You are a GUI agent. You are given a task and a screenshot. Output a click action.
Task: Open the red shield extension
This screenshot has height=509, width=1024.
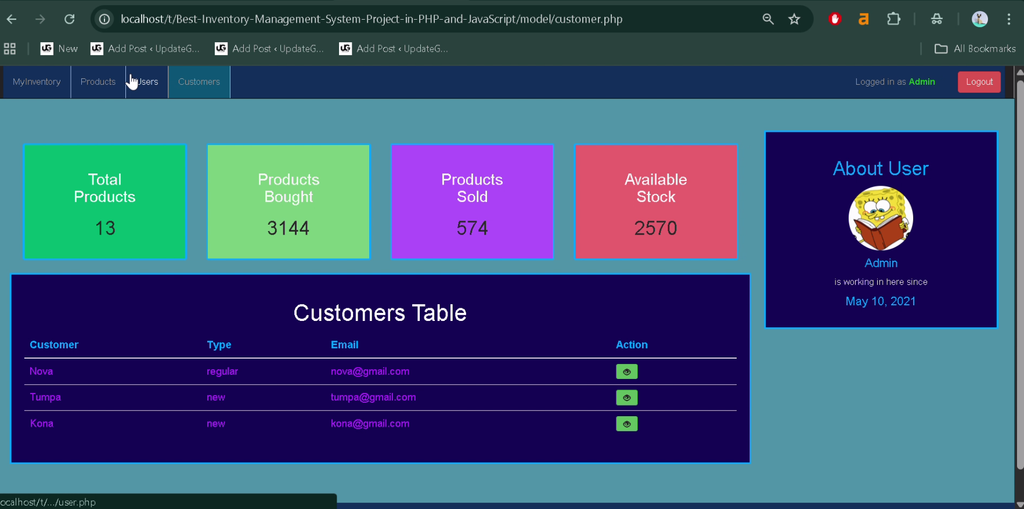tap(835, 19)
